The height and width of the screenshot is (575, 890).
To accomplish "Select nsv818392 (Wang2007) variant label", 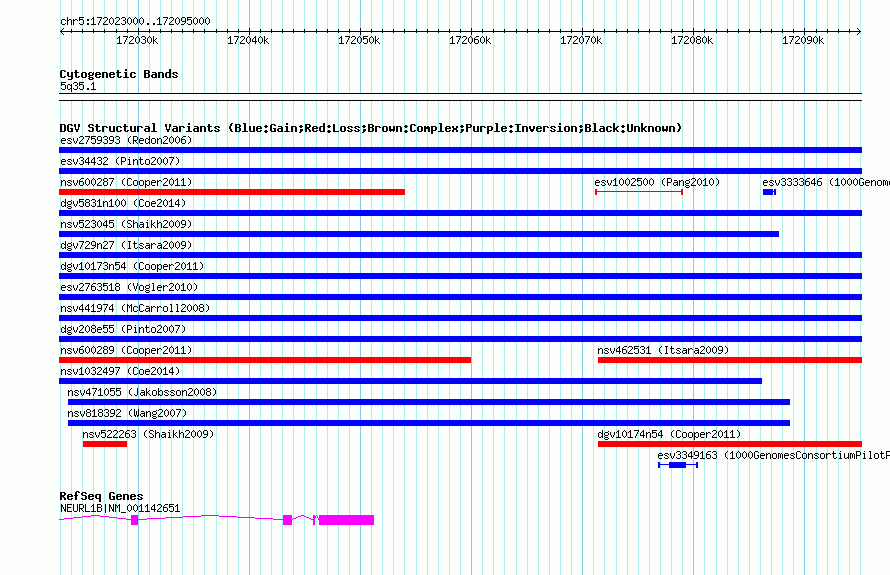I will (127, 413).
